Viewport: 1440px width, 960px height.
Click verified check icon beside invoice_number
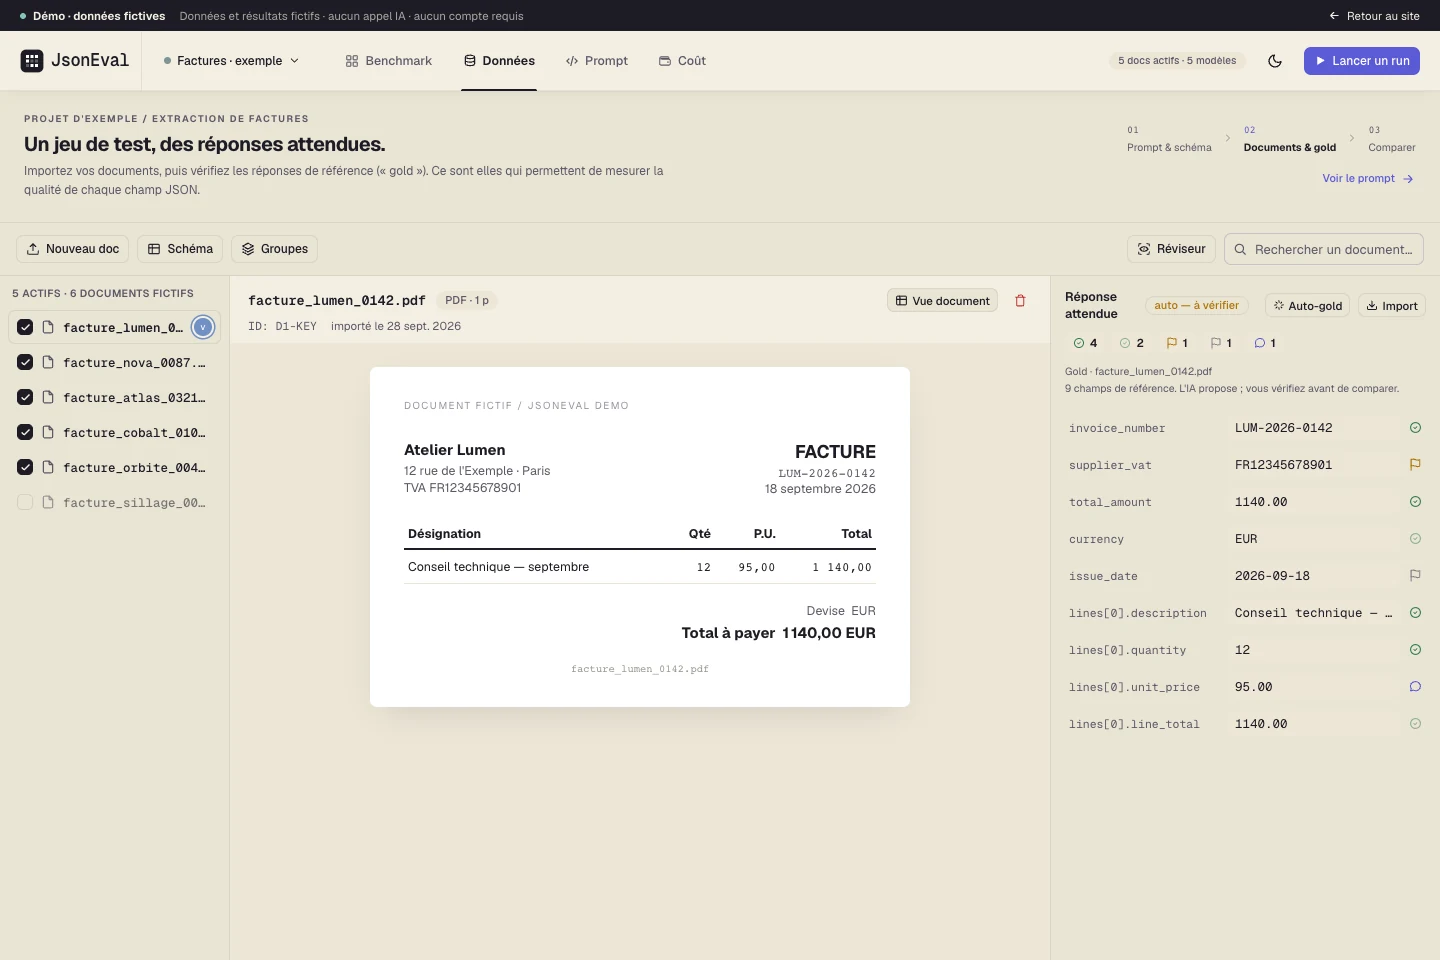click(1415, 428)
